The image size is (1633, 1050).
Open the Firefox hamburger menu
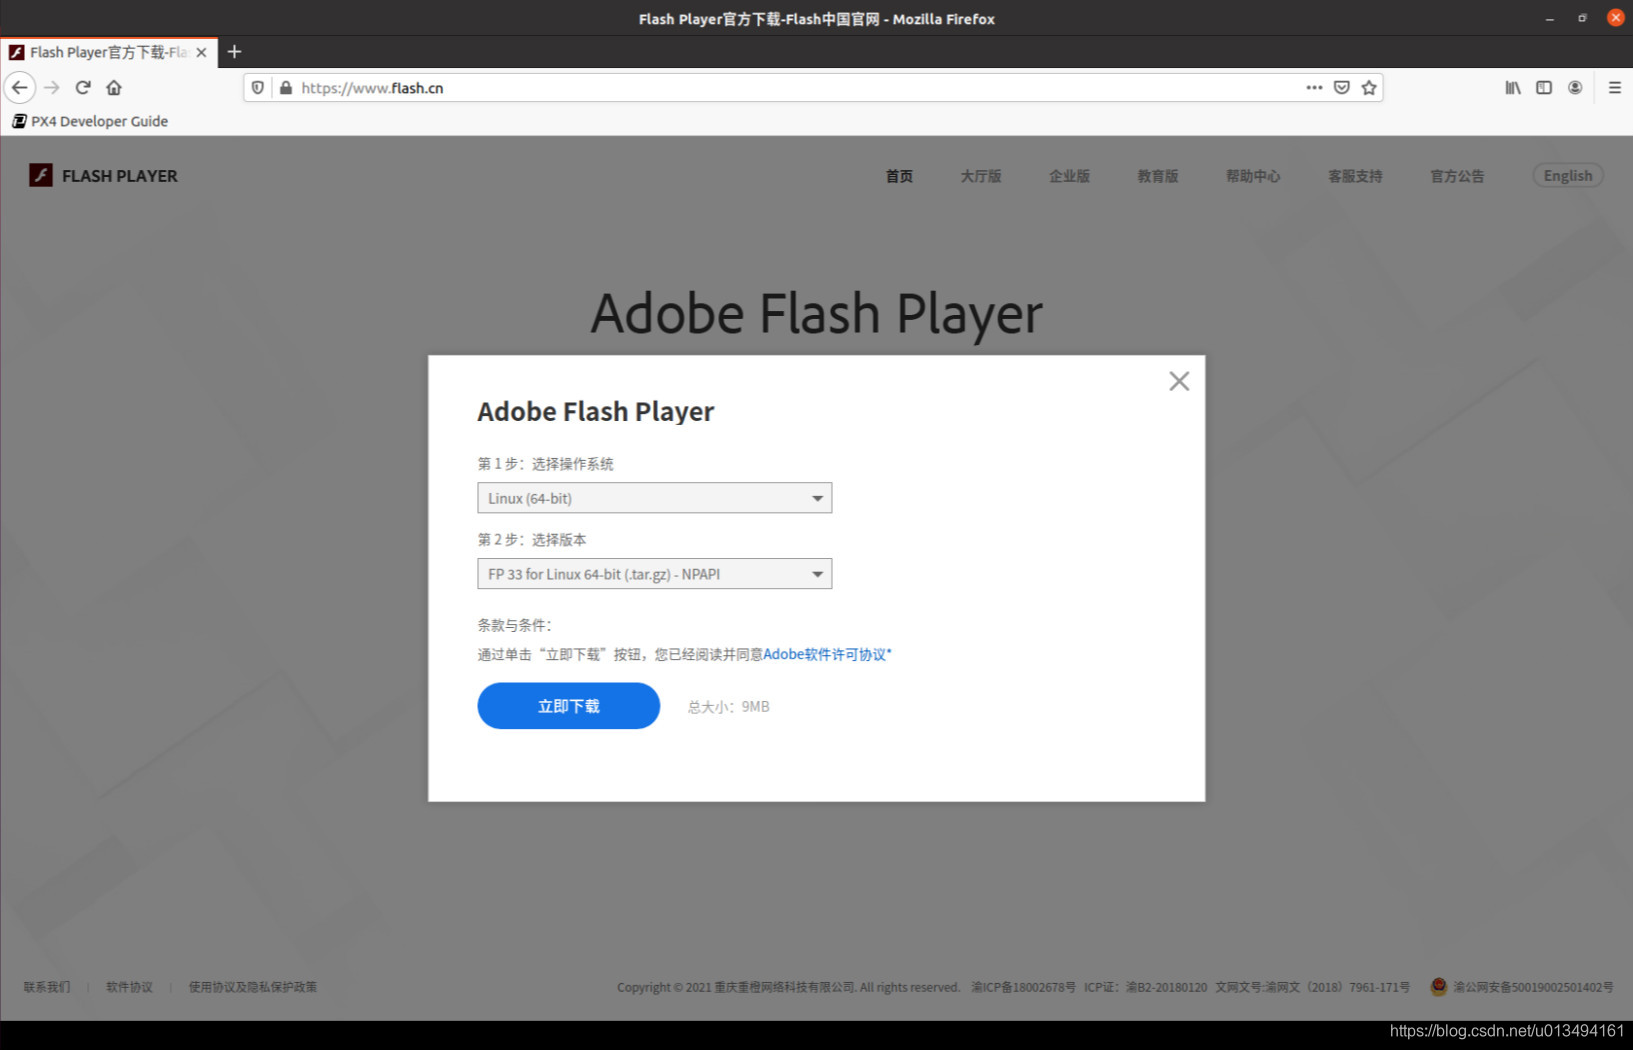[x=1615, y=88]
